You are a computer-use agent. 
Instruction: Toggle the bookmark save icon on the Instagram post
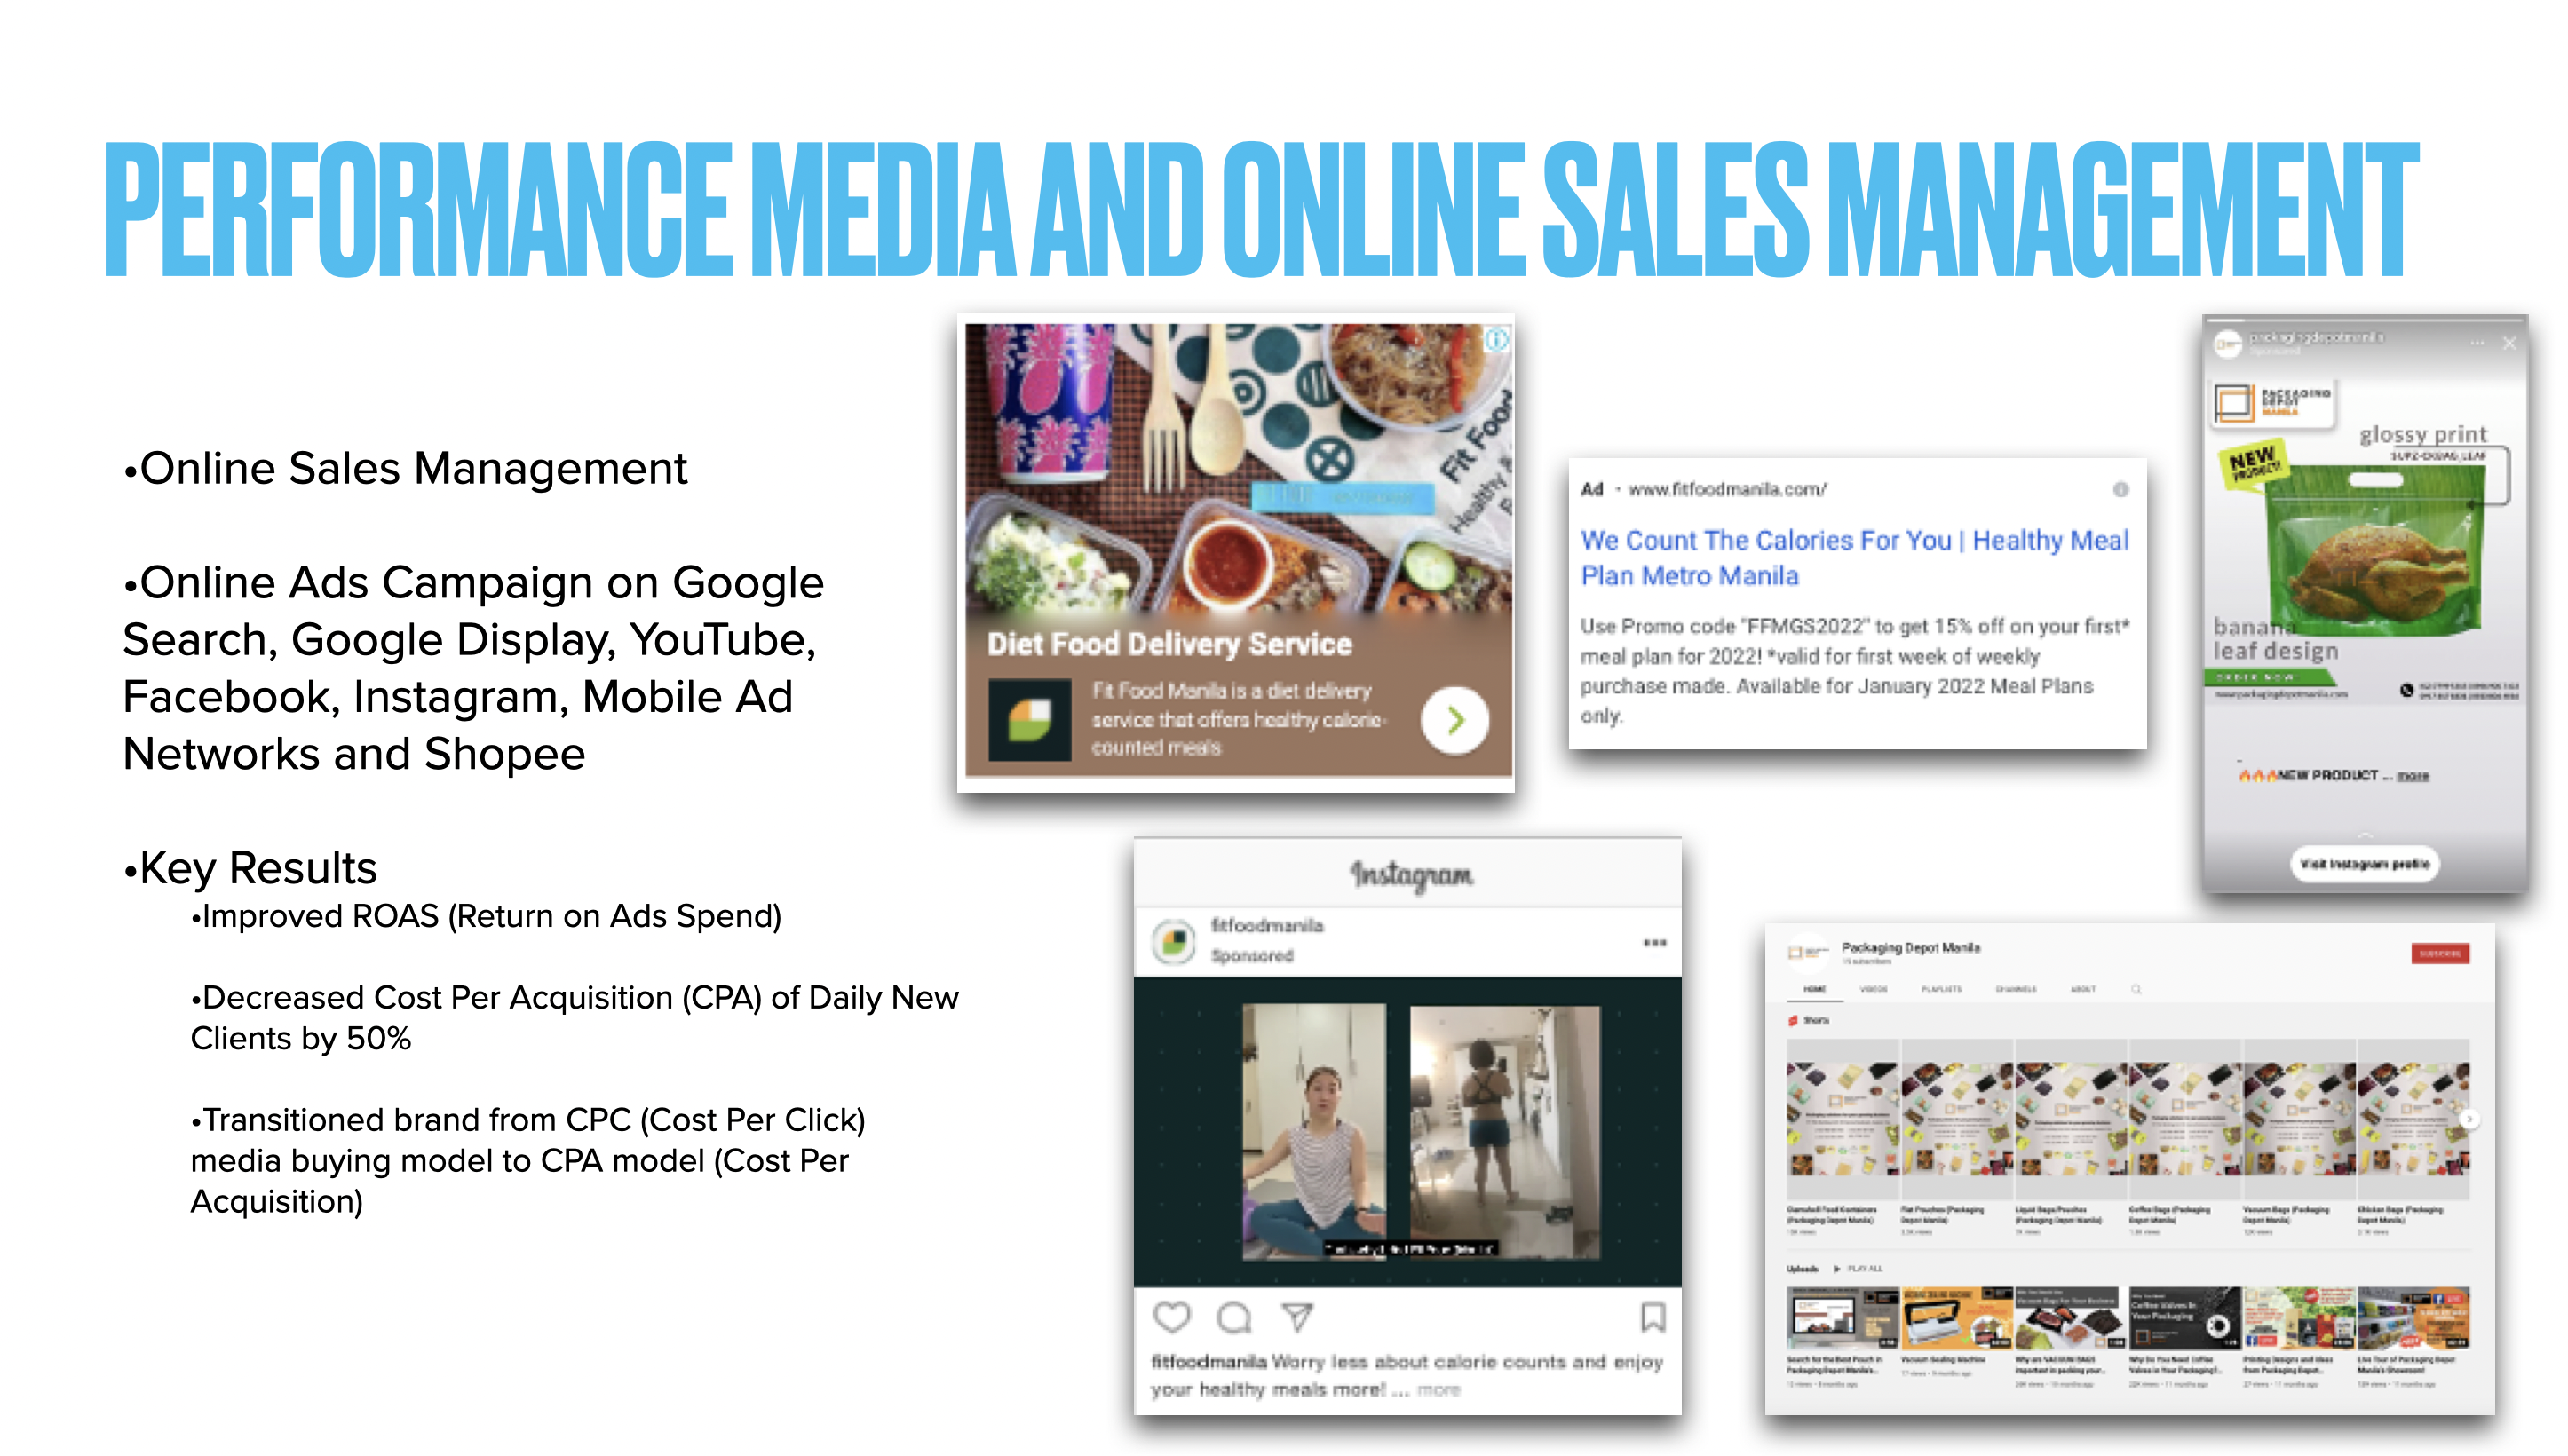click(1655, 1318)
